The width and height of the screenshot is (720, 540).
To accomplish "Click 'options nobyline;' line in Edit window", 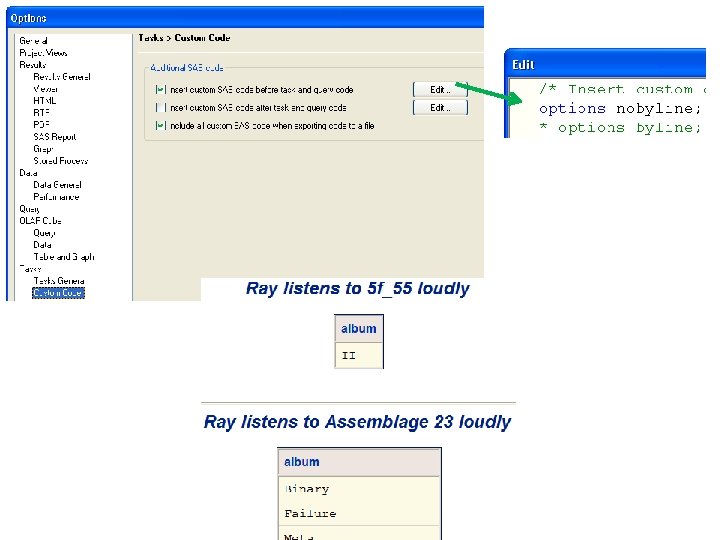I will click(619, 108).
